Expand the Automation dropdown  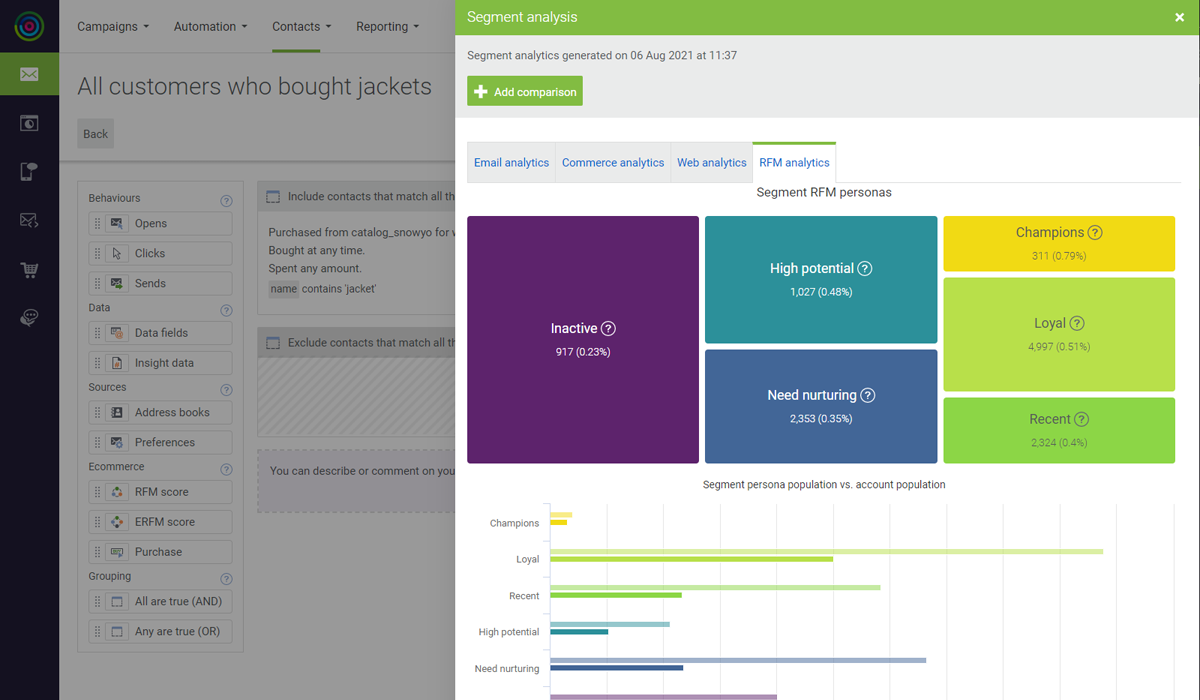(209, 26)
